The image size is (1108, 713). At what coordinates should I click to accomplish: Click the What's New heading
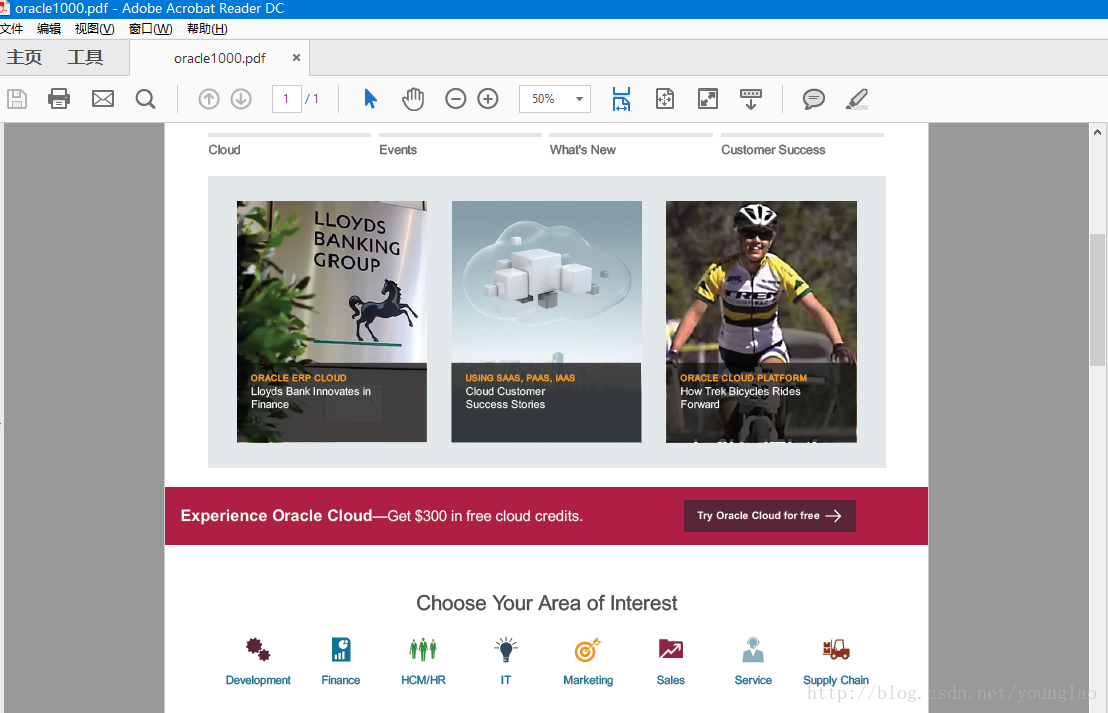[x=583, y=150]
